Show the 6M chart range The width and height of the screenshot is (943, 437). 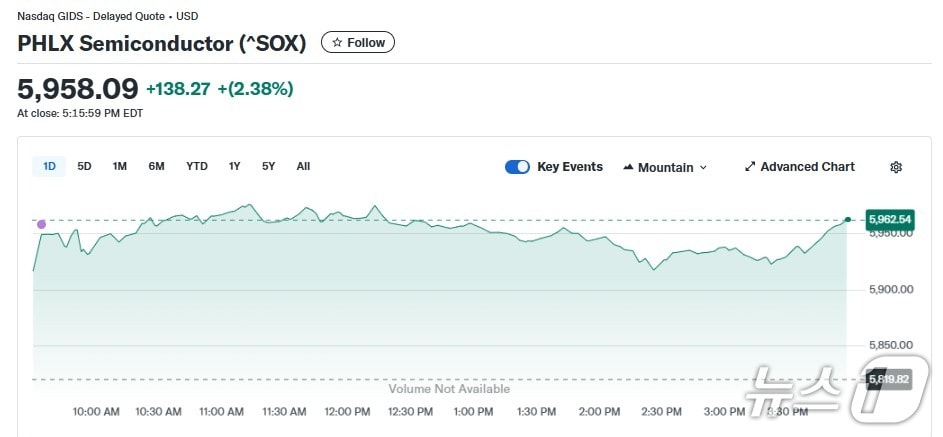click(x=156, y=166)
